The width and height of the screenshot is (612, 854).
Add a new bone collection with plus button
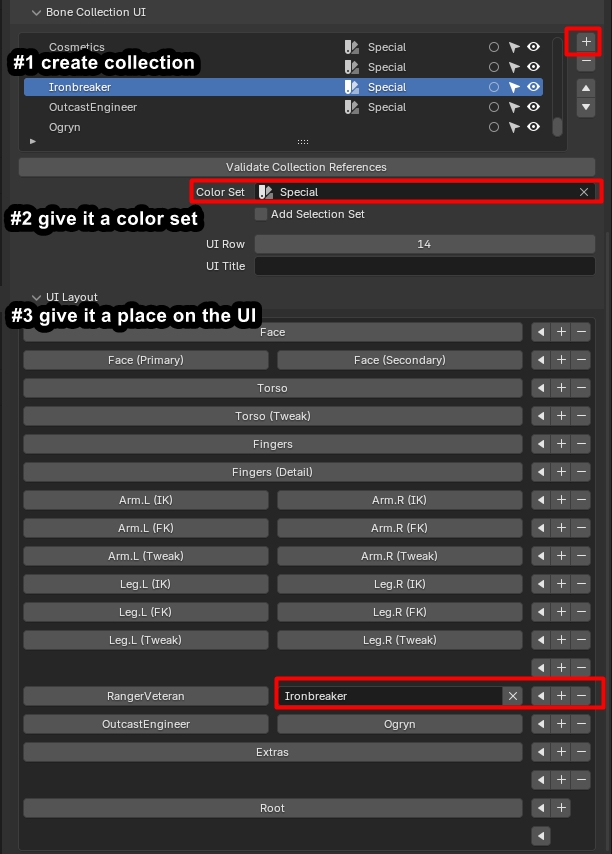(x=586, y=41)
